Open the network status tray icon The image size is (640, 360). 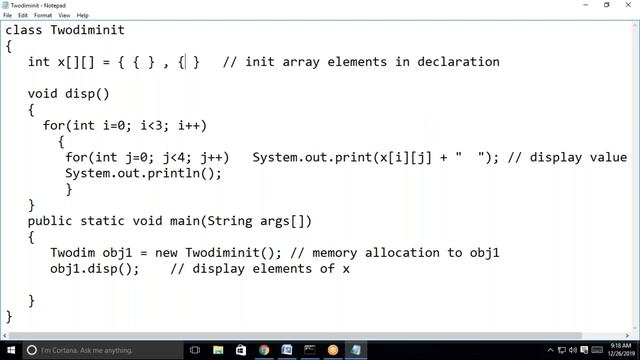click(562, 350)
